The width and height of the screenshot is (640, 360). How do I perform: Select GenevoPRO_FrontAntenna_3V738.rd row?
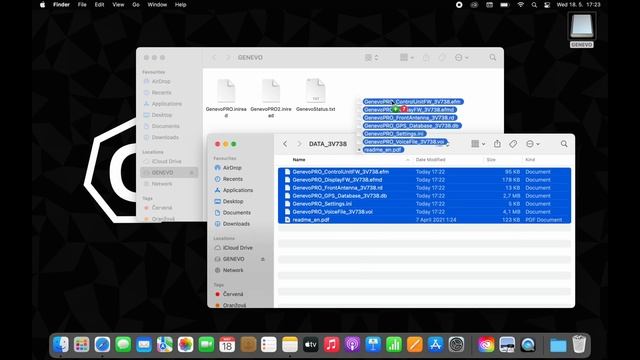(x=424, y=188)
